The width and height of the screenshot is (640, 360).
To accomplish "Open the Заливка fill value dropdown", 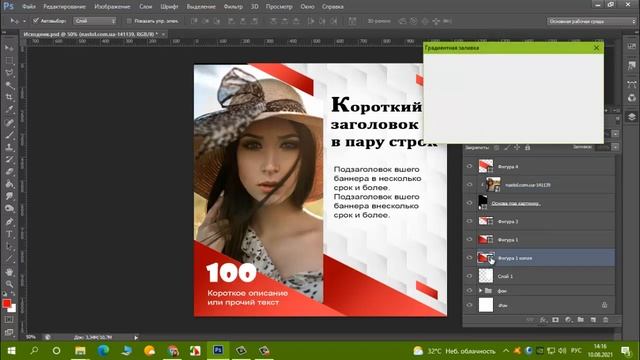I will click(x=615, y=147).
